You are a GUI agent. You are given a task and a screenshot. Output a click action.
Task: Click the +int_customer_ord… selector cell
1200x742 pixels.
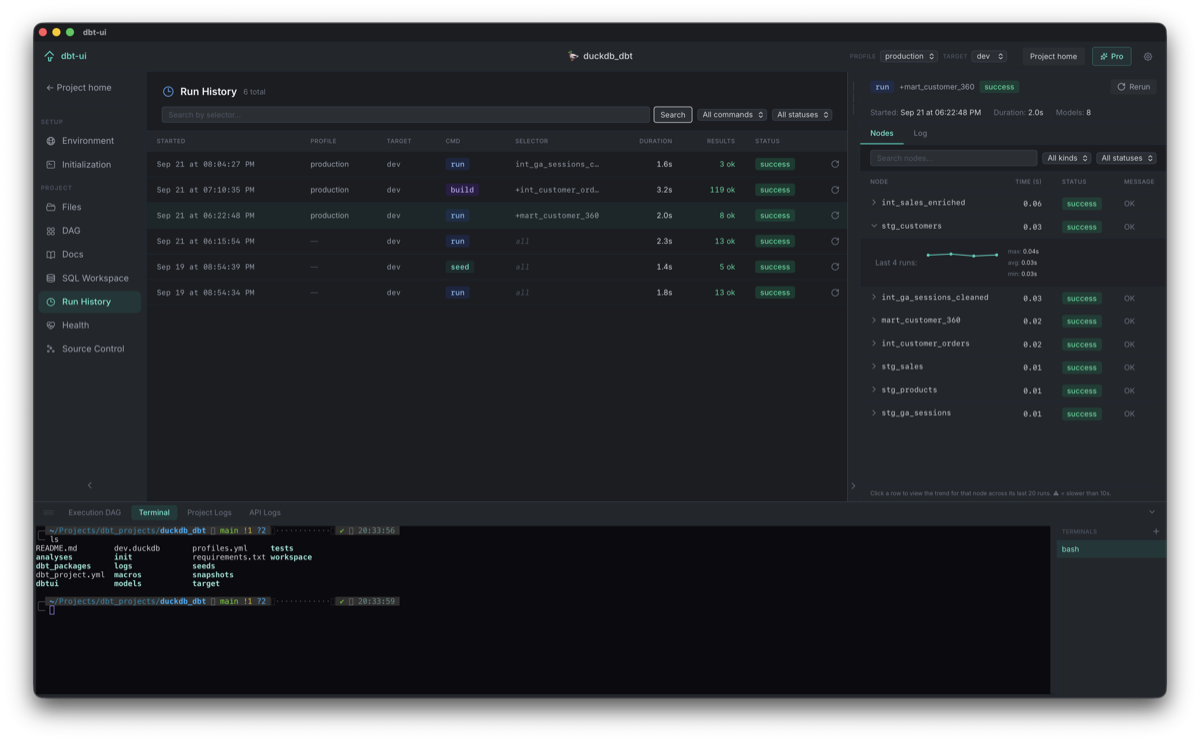557,190
